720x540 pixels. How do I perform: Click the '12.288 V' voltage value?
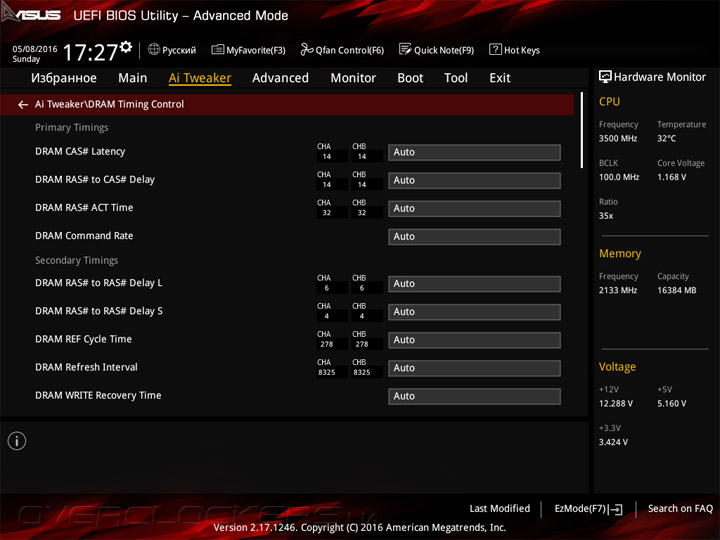(x=616, y=403)
